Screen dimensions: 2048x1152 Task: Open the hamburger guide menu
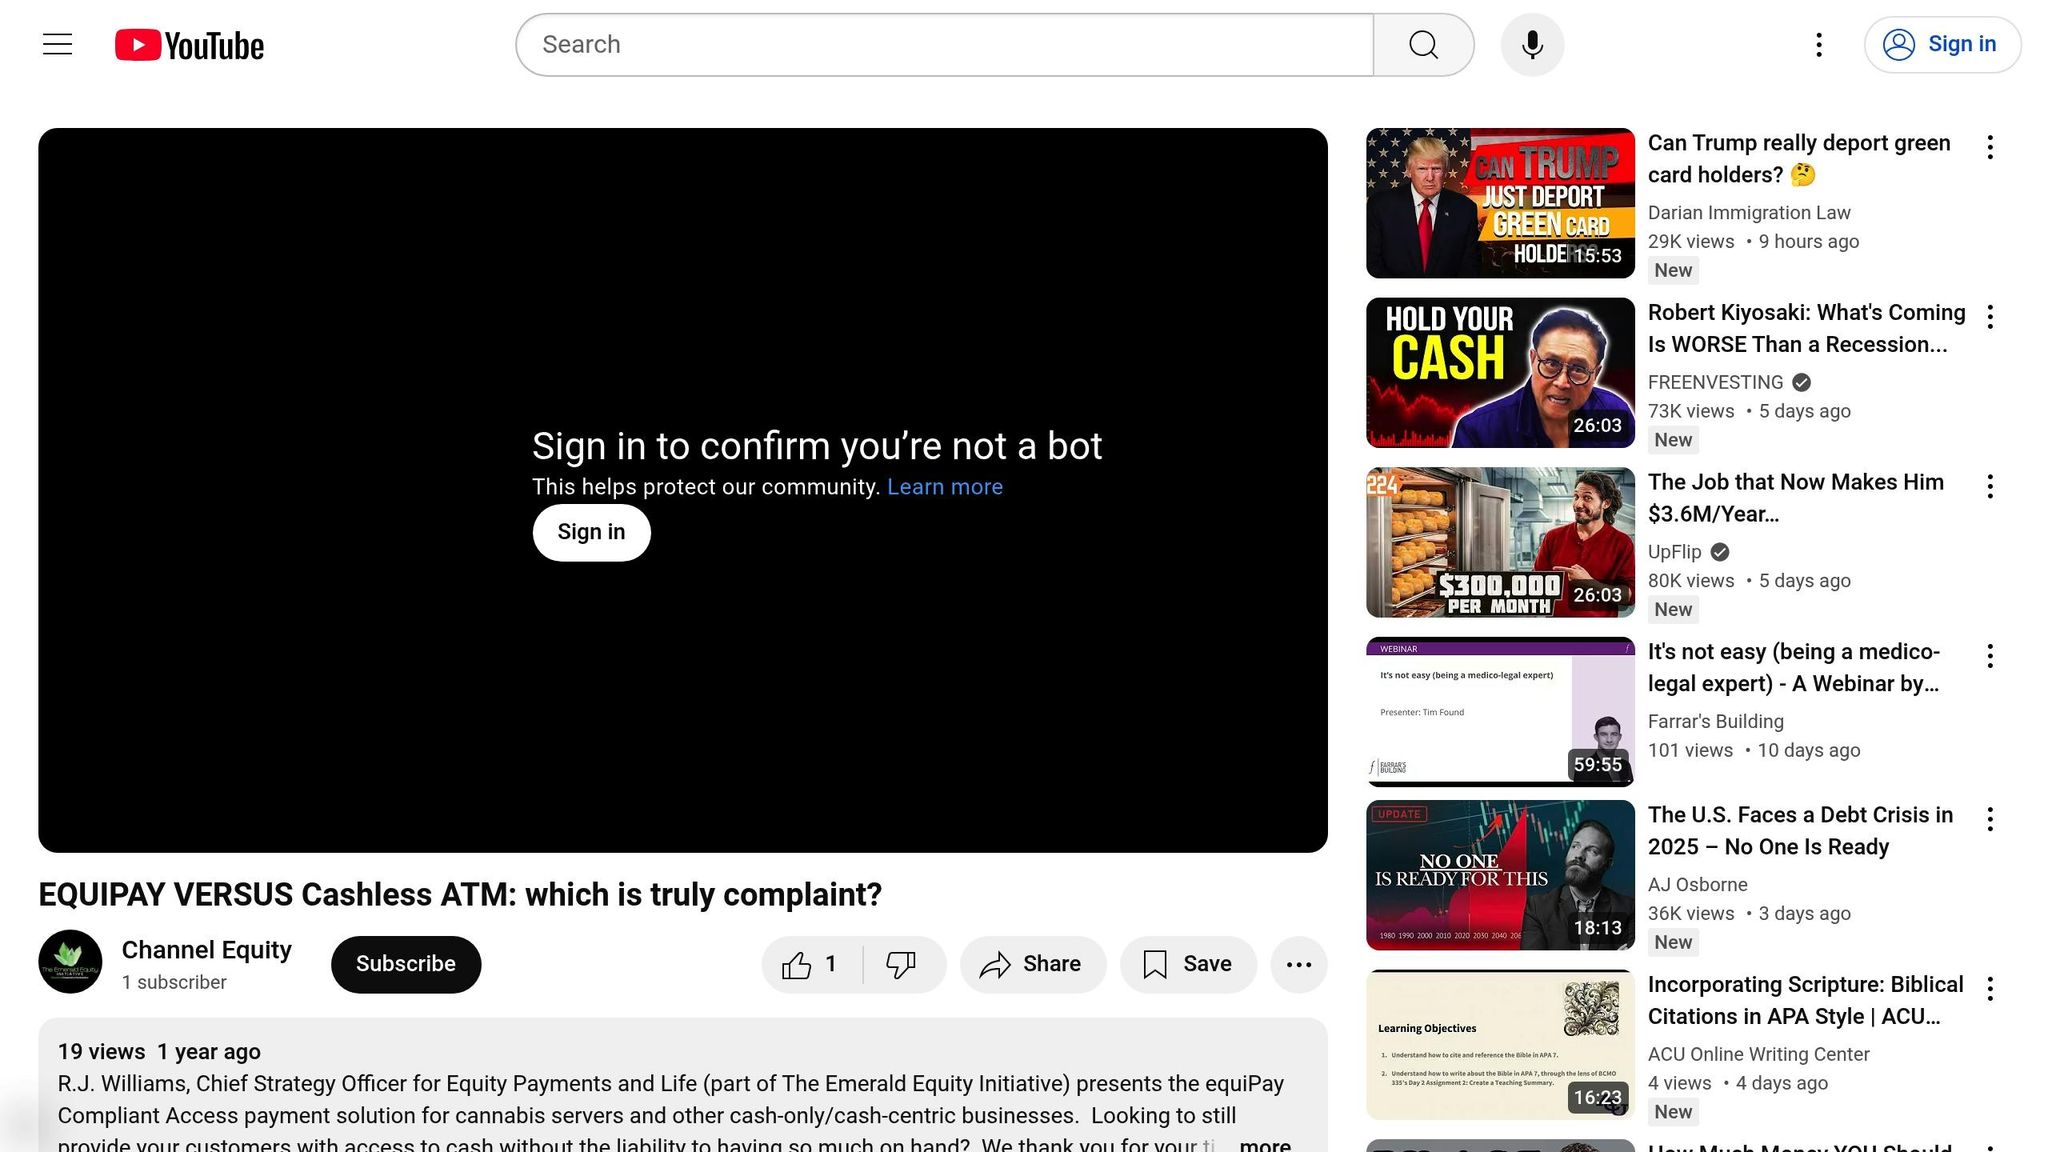point(58,44)
